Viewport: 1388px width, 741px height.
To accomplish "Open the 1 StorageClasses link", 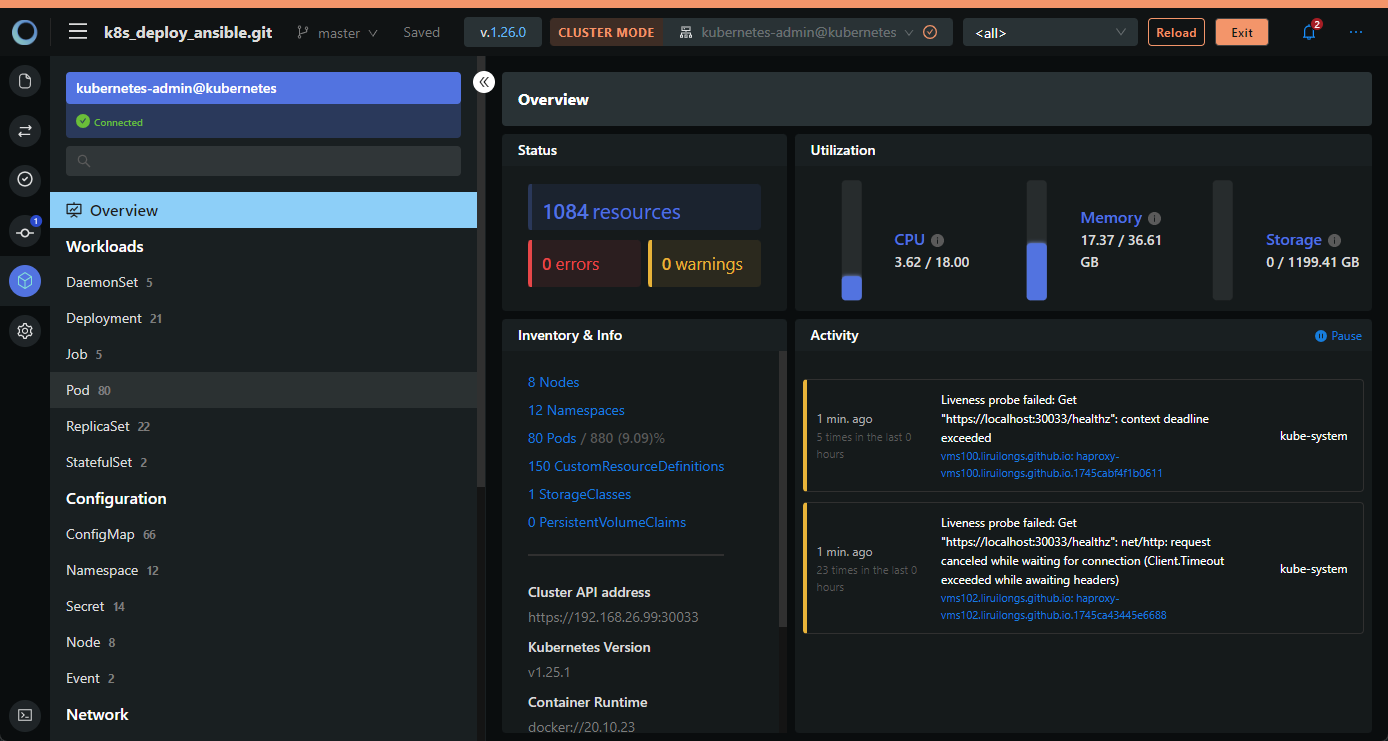I will tap(579, 494).
